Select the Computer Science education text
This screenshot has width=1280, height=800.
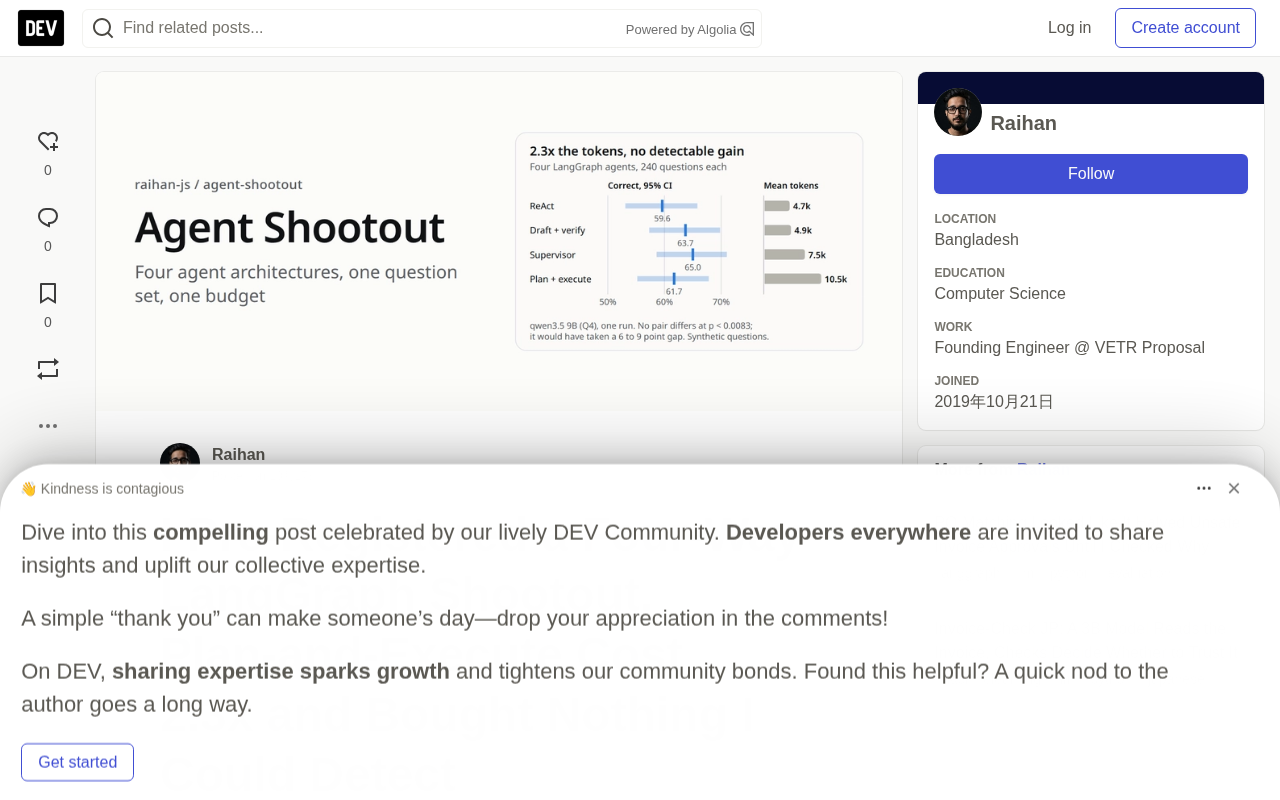[1000, 294]
